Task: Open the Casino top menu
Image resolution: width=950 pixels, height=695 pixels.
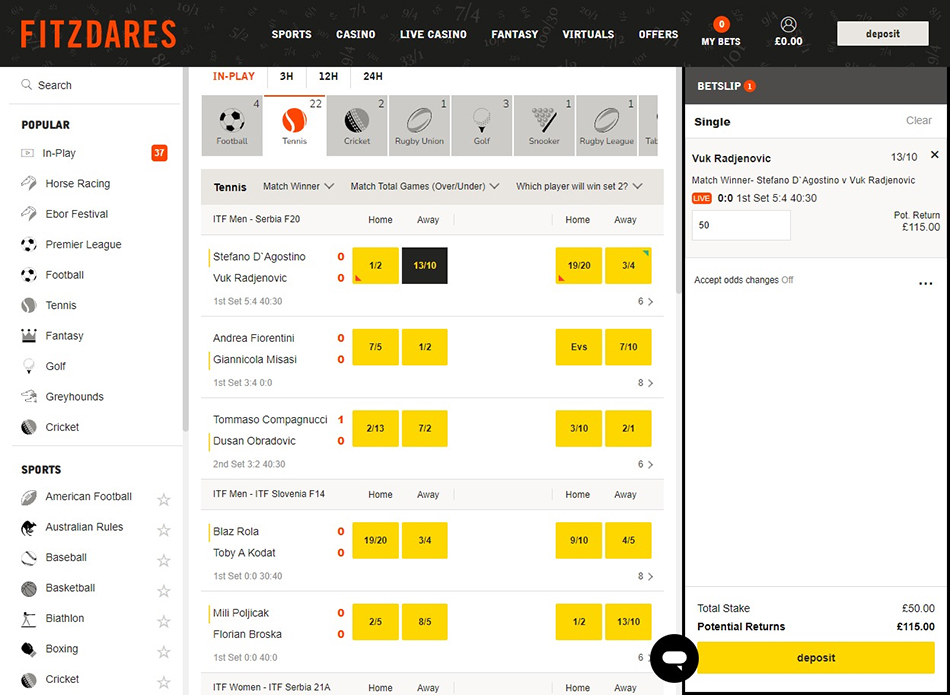Action: click(x=356, y=35)
